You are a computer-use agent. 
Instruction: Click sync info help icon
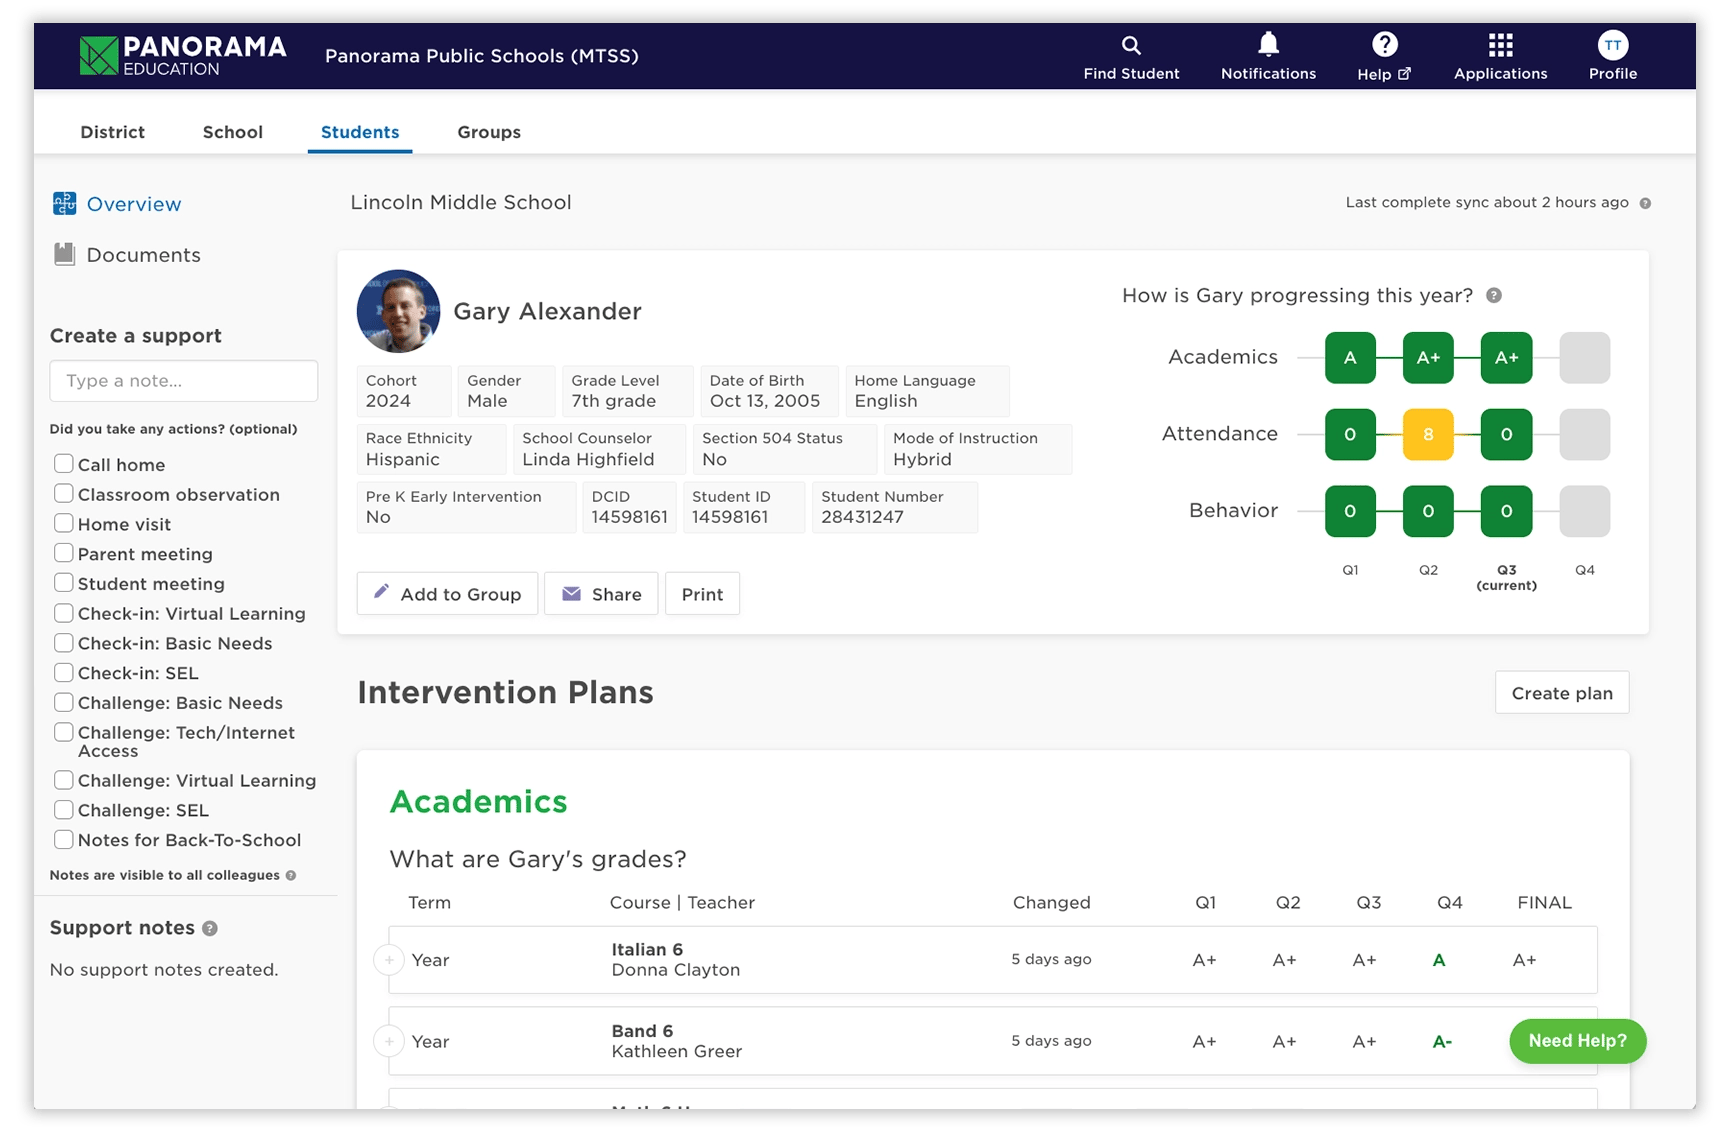pyautogui.click(x=1645, y=203)
